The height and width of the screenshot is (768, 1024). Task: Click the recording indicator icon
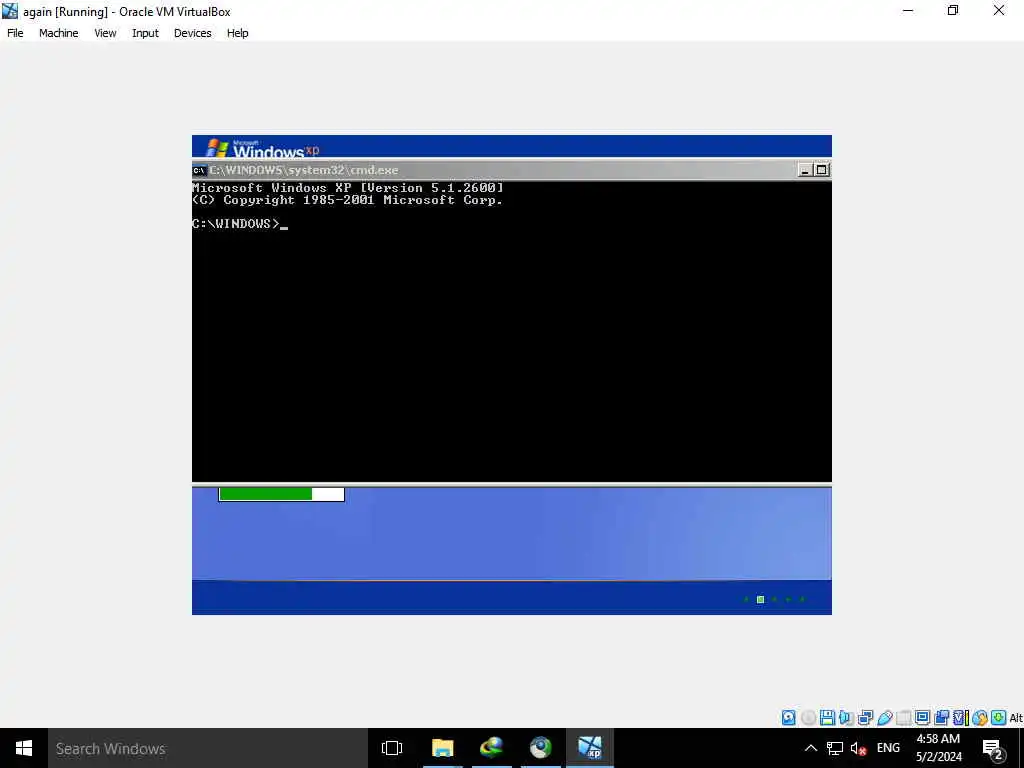[941, 718]
